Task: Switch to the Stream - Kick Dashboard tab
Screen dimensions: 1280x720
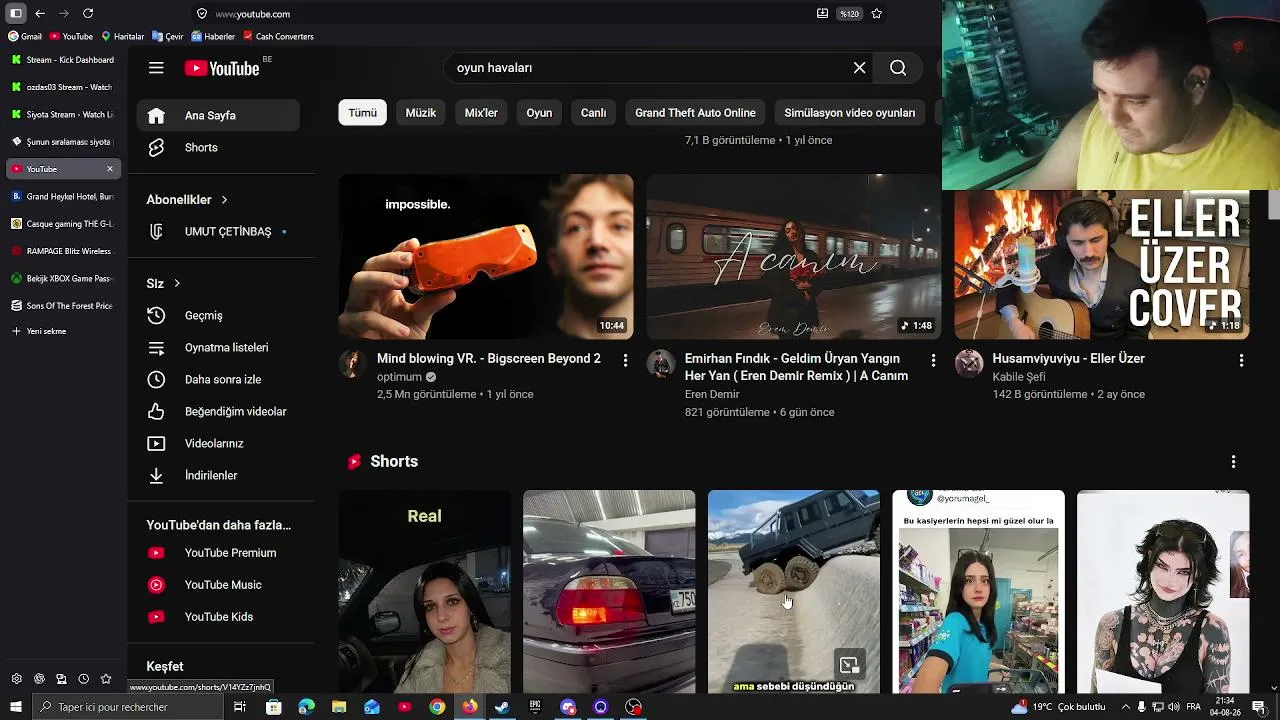Action: point(63,60)
